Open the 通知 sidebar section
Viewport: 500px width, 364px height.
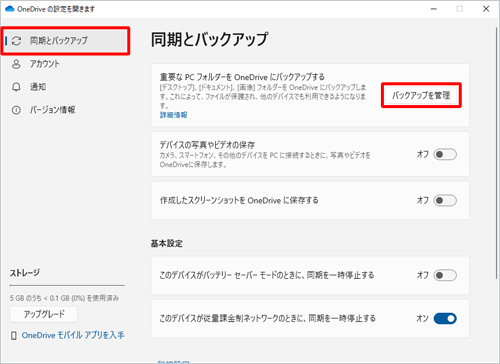[38, 87]
